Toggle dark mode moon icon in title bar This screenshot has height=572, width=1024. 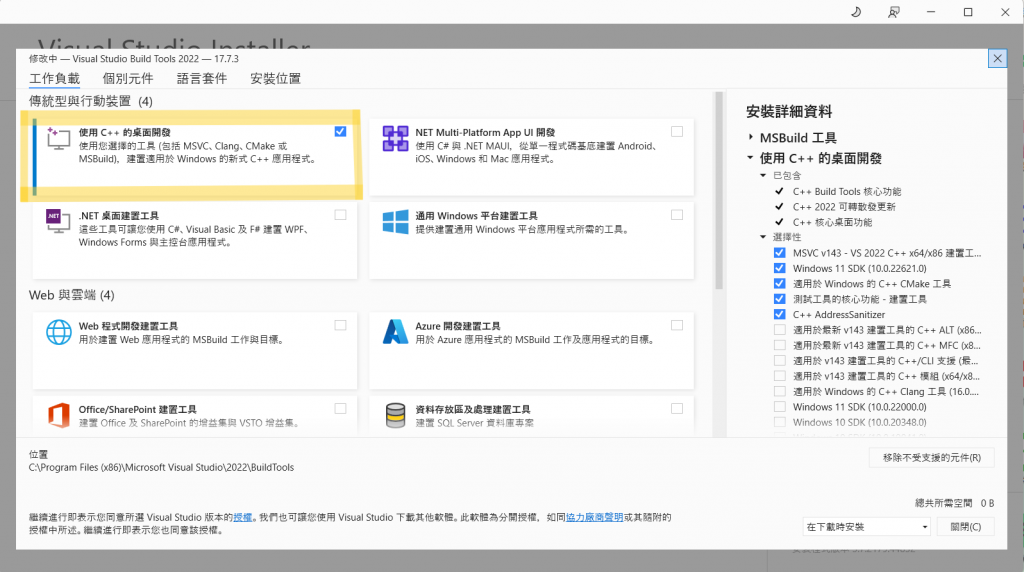pos(856,12)
